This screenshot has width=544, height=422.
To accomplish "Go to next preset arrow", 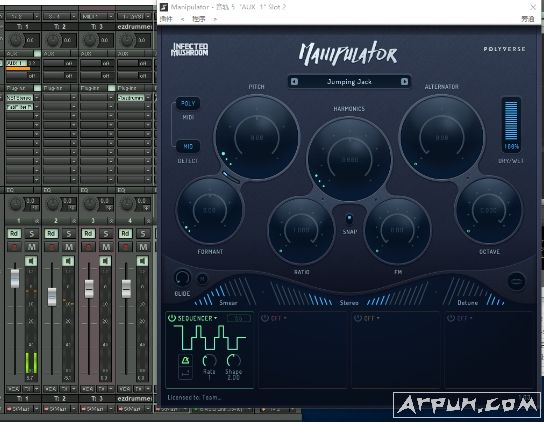I will [x=404, y=82].
